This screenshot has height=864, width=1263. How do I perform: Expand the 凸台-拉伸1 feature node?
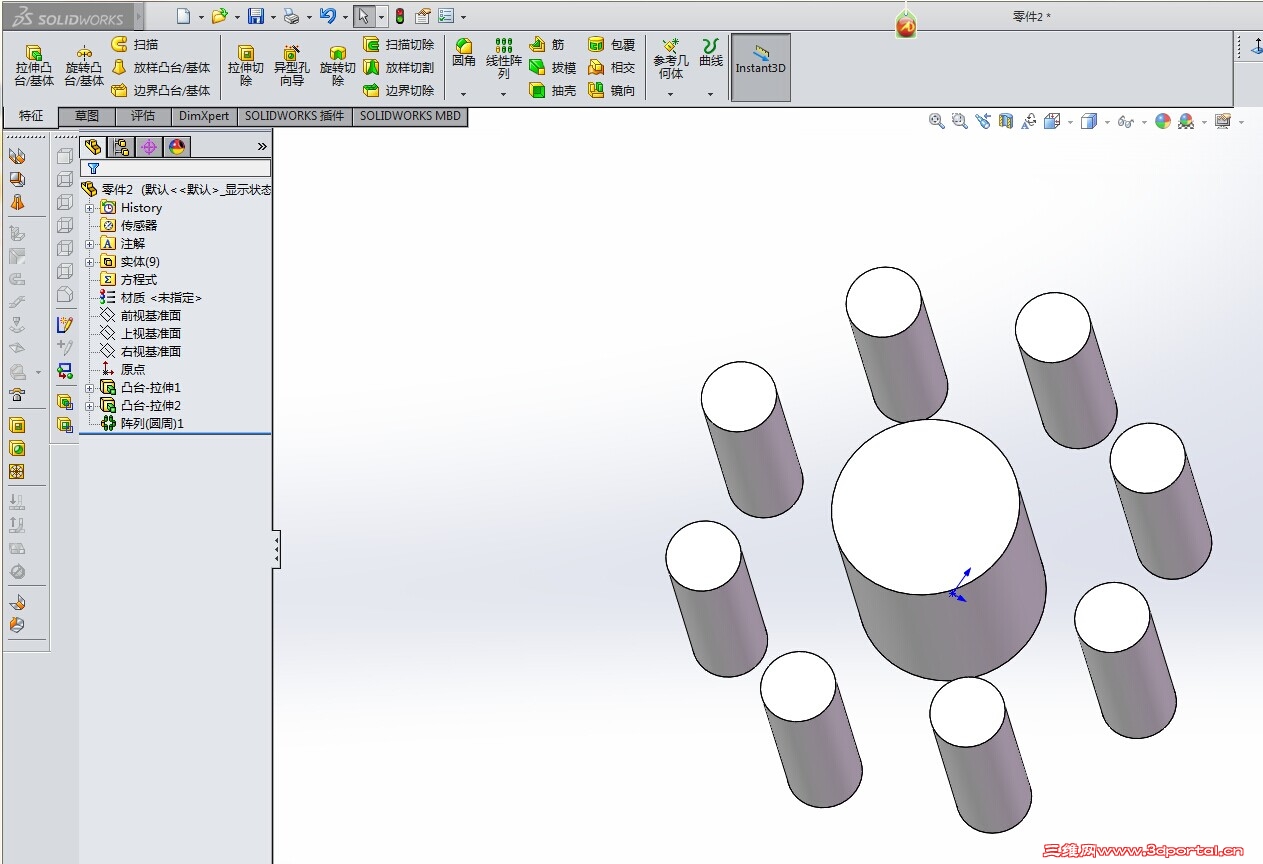[90, 388]
